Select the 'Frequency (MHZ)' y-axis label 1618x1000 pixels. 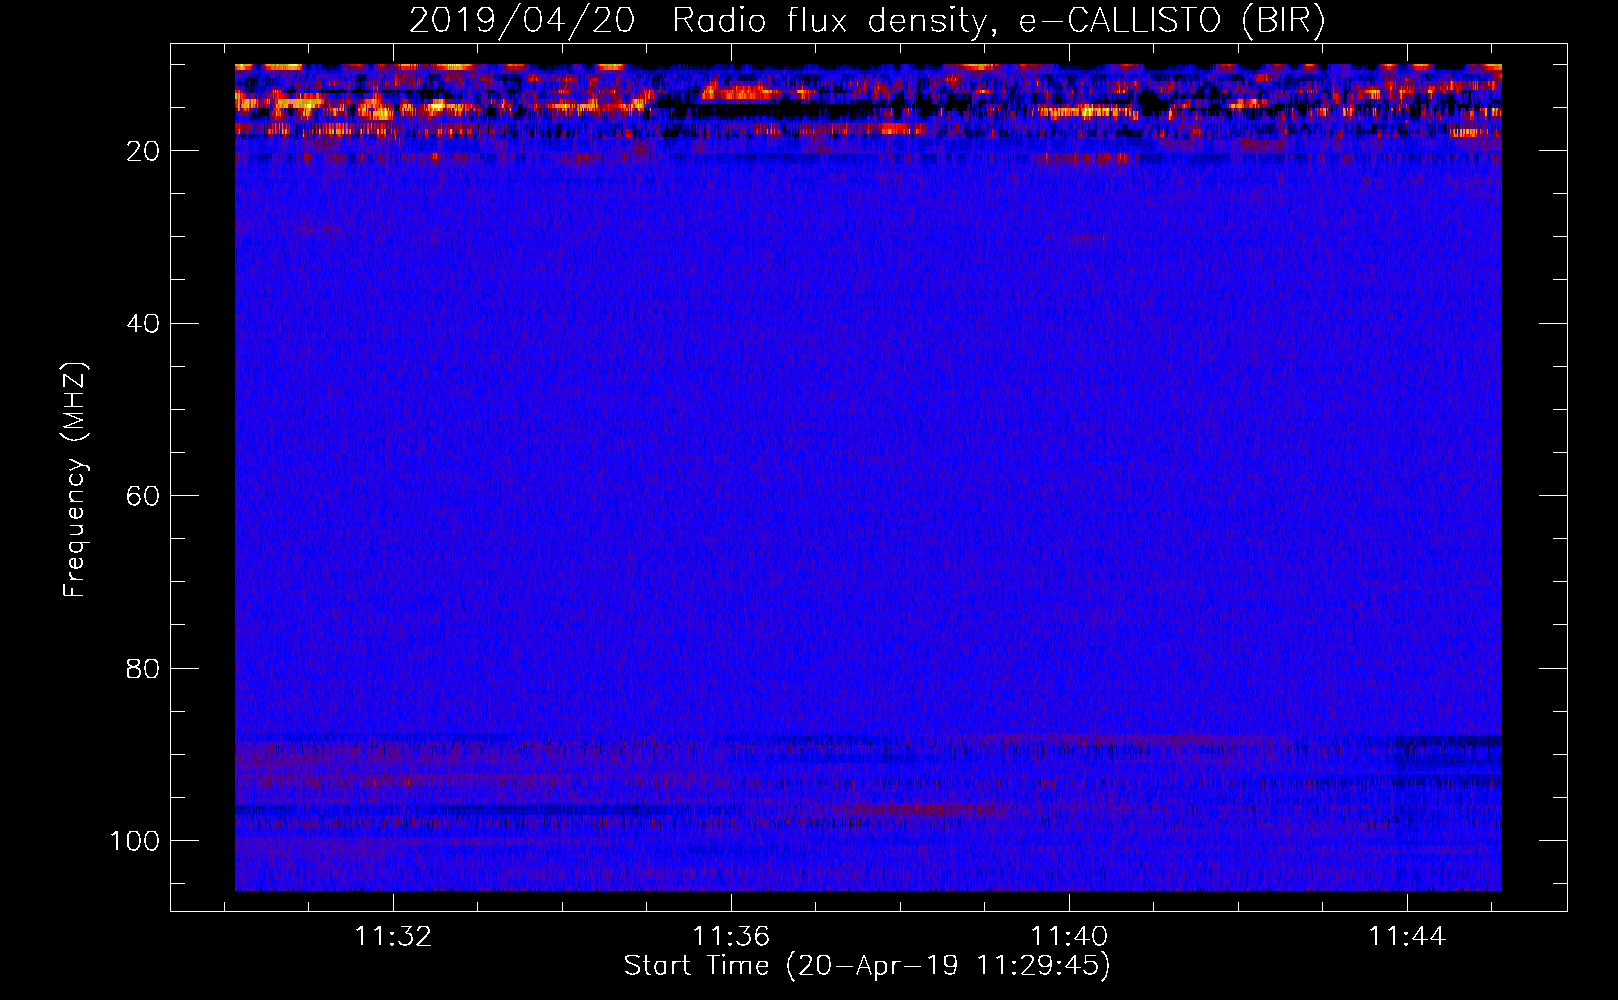click(75, 479)
